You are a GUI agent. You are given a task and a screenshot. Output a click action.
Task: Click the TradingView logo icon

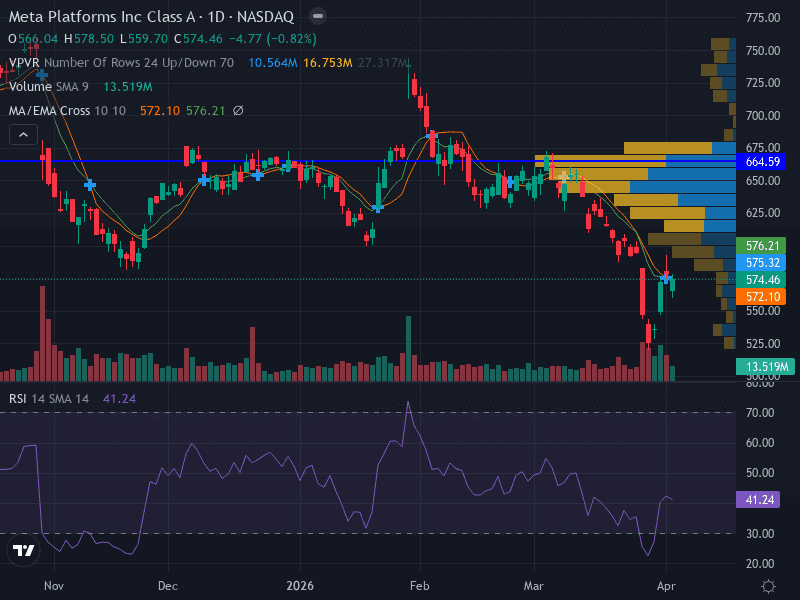pyautogui.click(x=23, y=550)
